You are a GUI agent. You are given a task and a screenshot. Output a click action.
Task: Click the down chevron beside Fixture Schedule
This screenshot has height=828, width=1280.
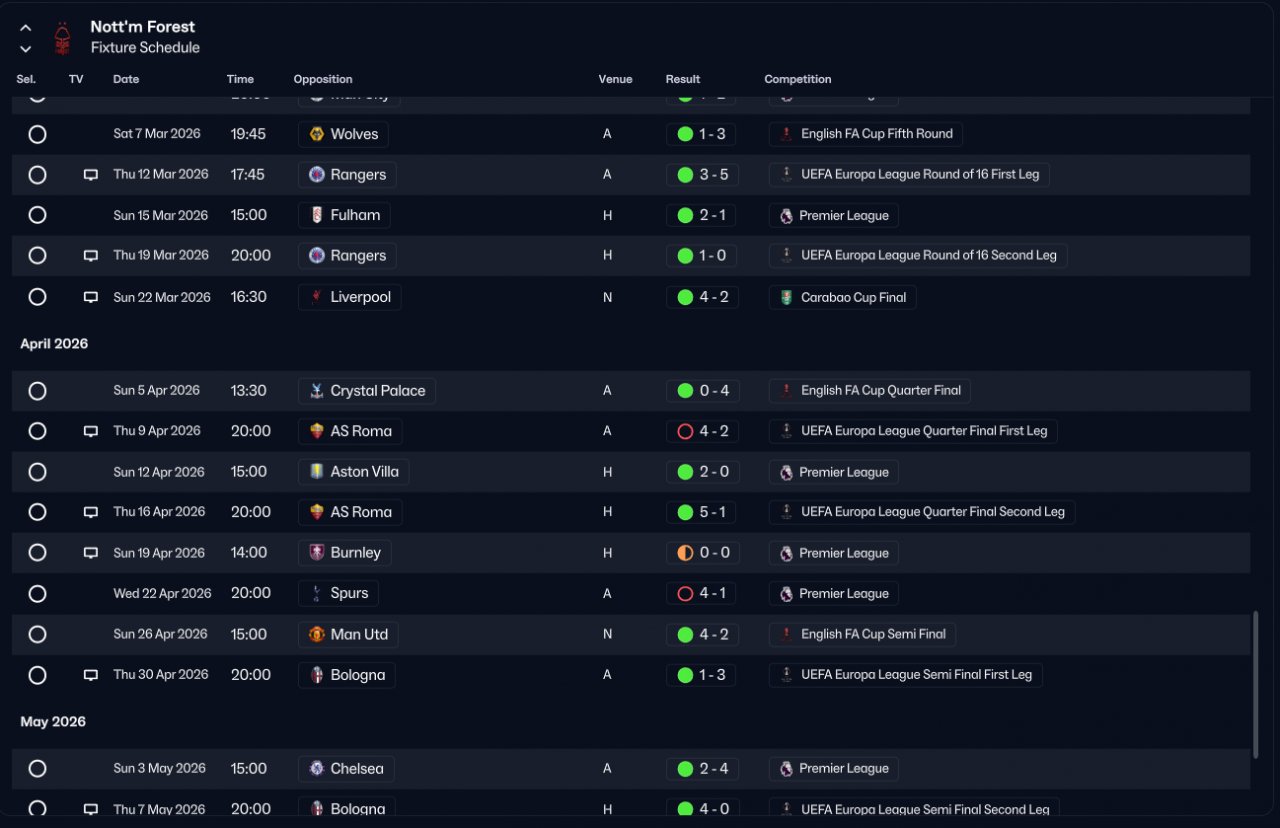click(25, 48)
